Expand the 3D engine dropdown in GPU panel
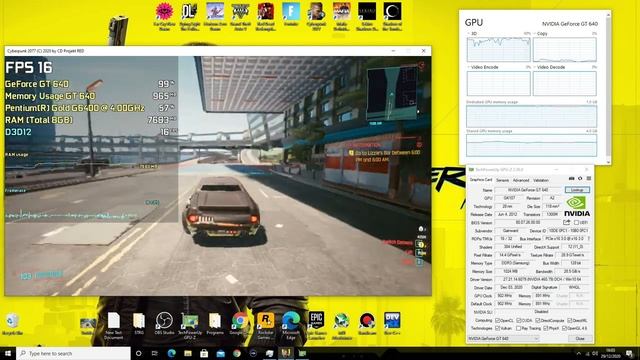Screen dimensions: 640x360 (x=469, y=33)
